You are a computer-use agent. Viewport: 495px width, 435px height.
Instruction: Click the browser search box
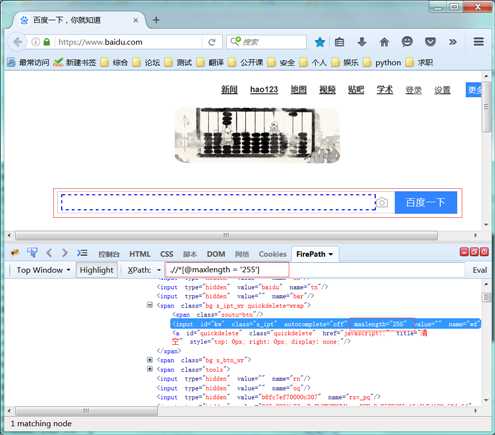[266, 42]
